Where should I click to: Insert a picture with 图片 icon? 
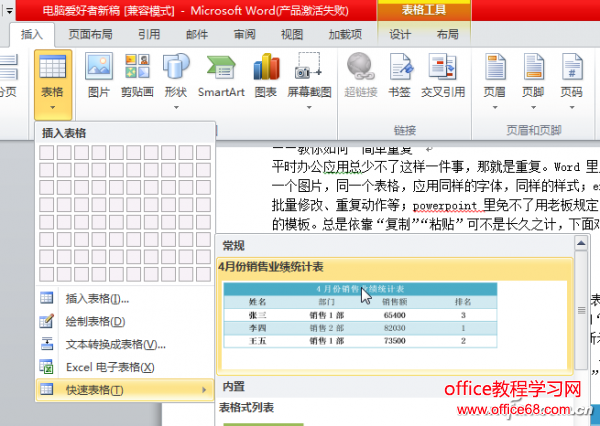pyautogui.click(x=99, y=76)
